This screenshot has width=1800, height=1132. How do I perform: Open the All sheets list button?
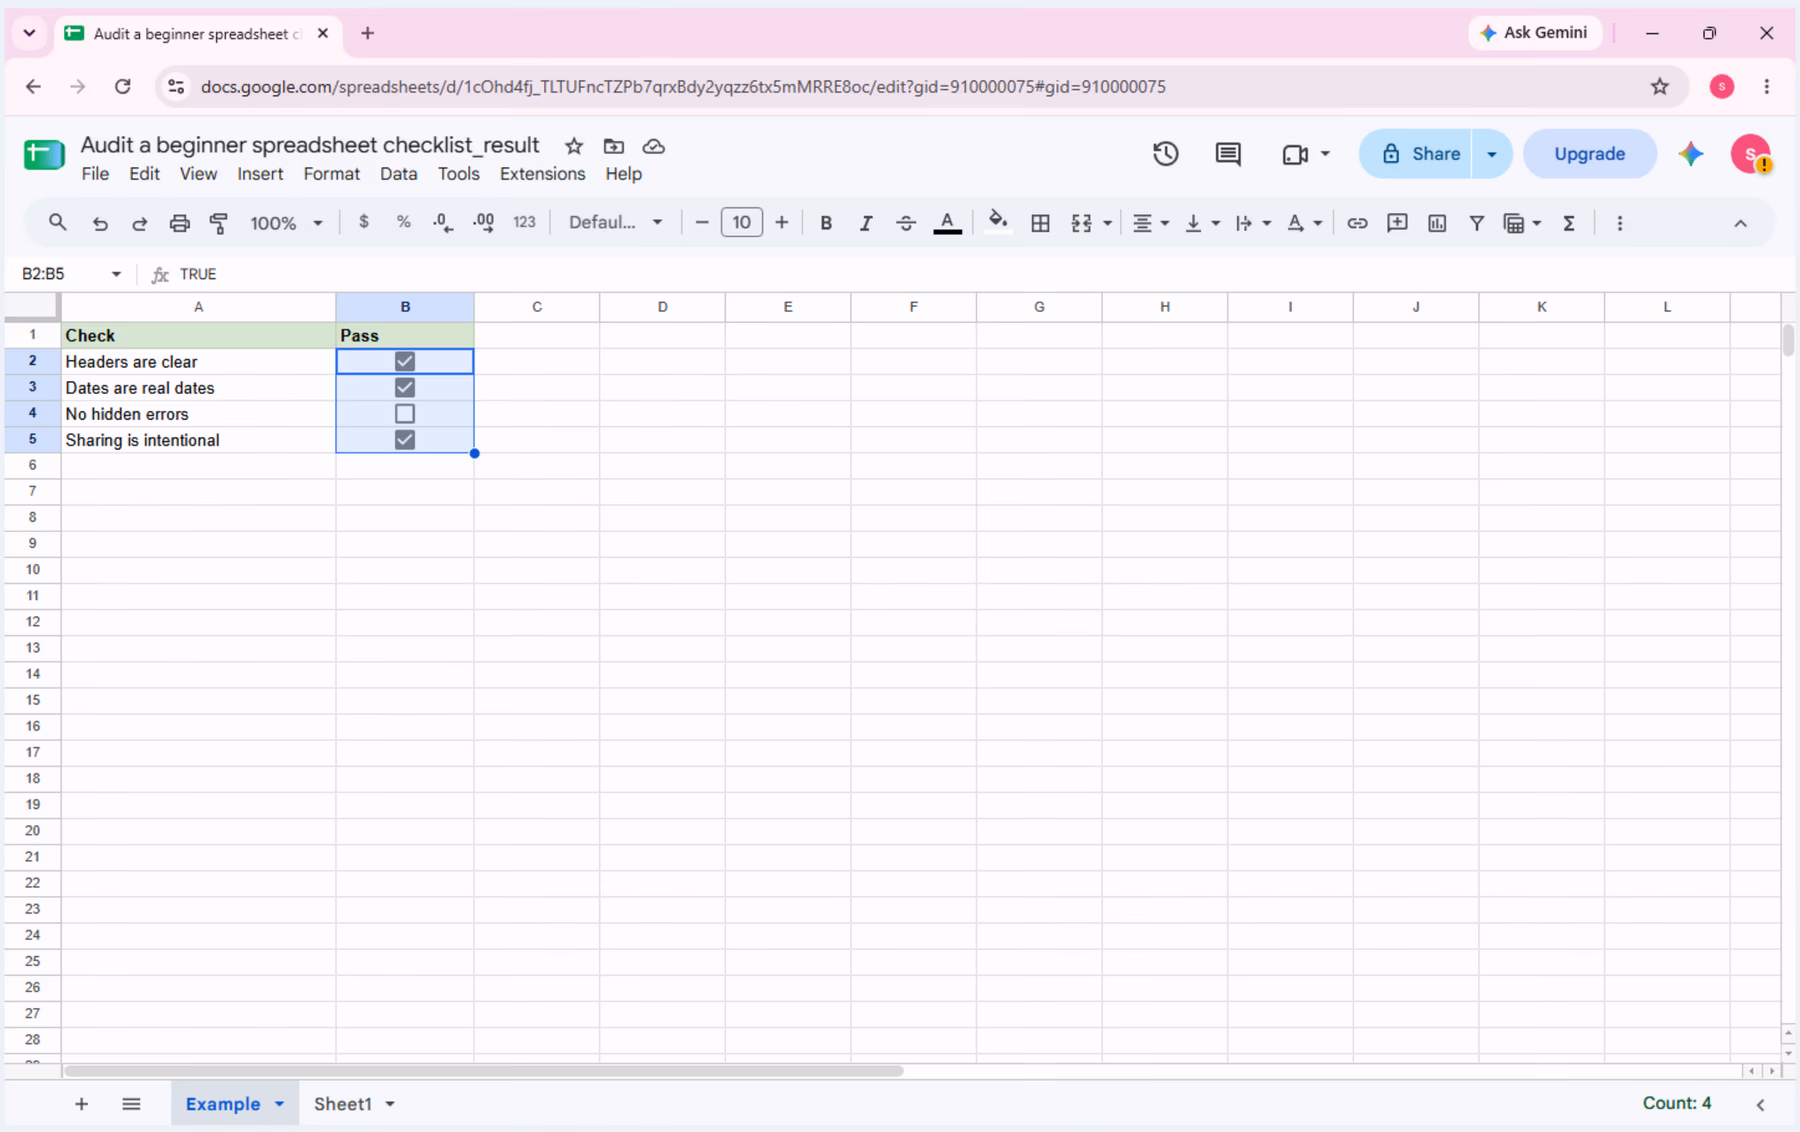131,1104
